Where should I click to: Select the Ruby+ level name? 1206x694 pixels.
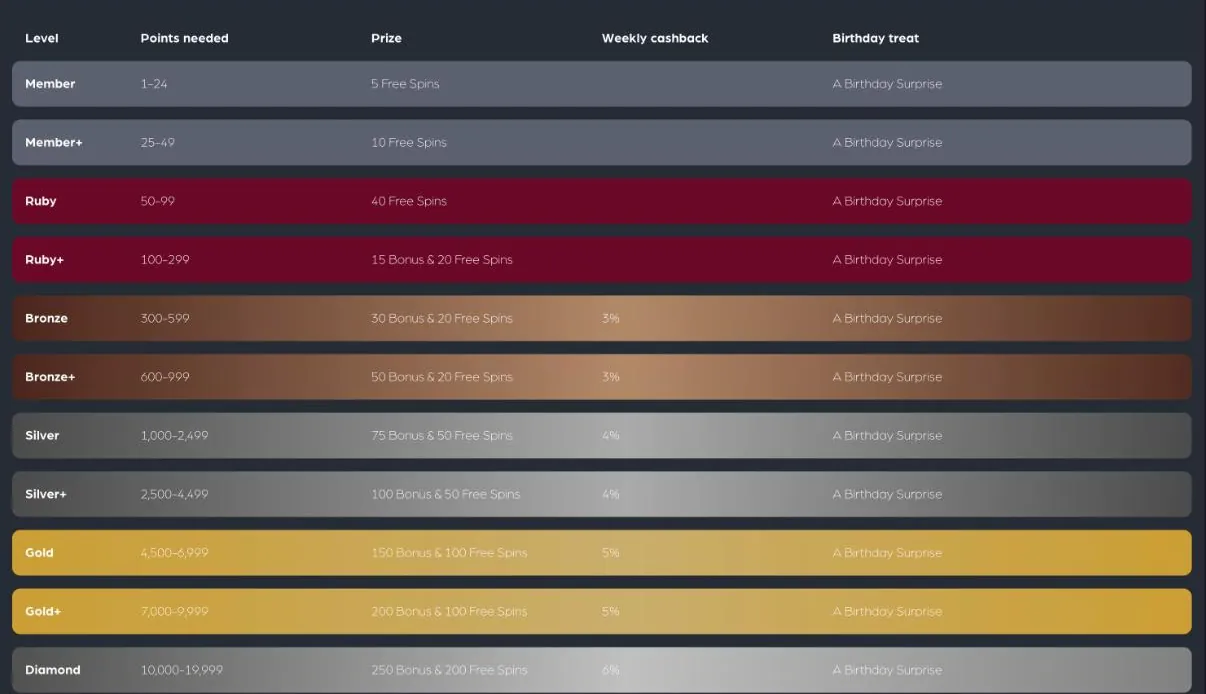coord(44,260)
